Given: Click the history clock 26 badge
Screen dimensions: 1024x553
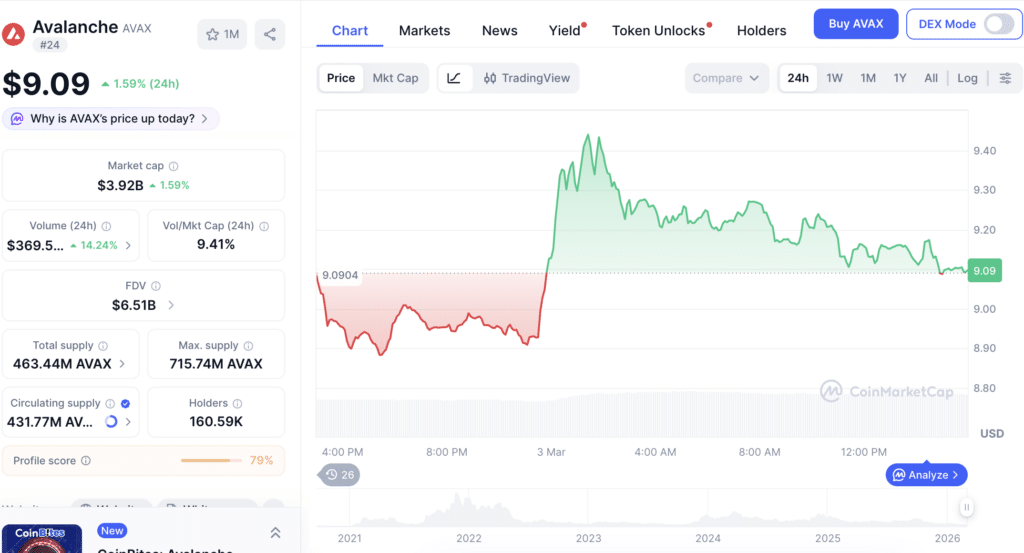Looking at the screenshot, I should [x=339, y=475].
